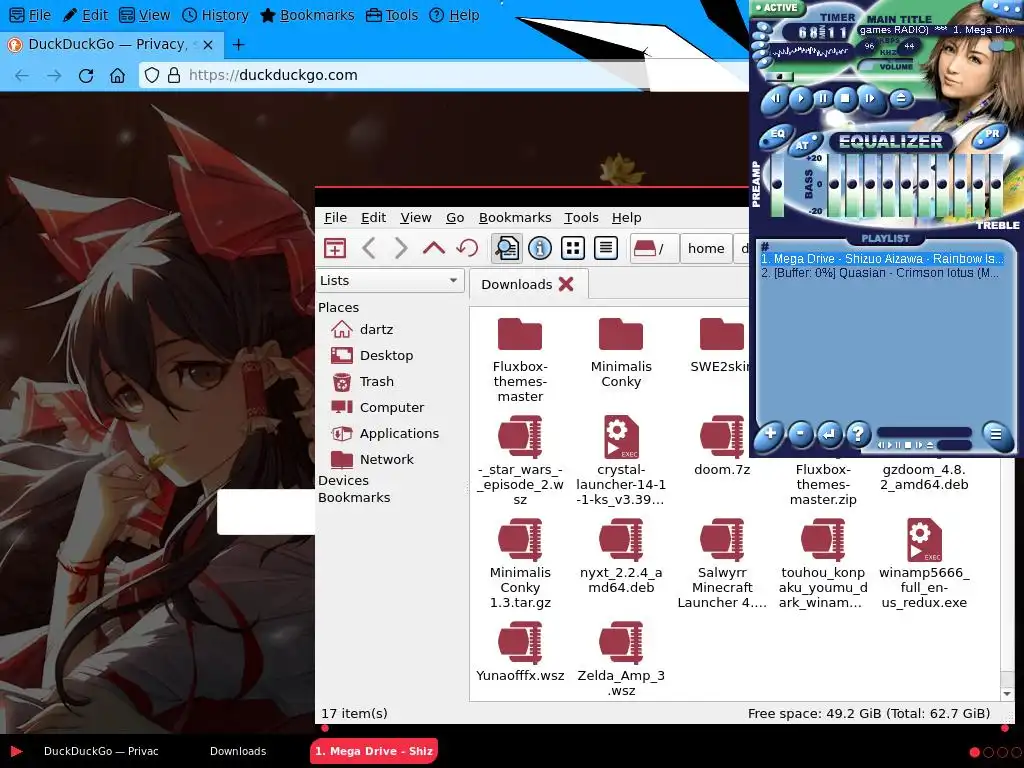
Task: Open playlist misc menu question mark button
Action: click(x=858, y=433)
